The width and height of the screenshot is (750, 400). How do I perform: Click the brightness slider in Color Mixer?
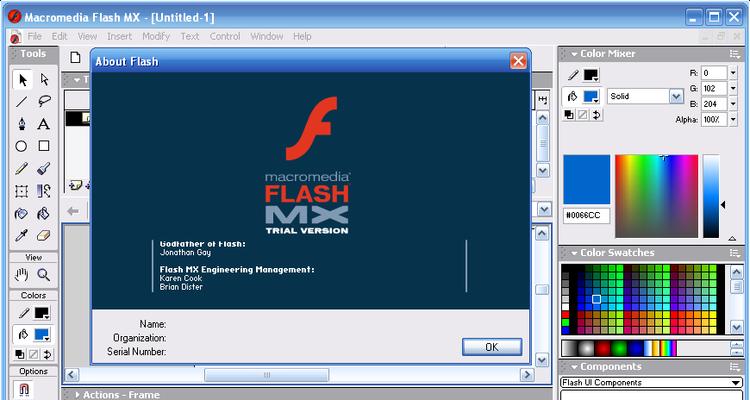tap(711, 196)
